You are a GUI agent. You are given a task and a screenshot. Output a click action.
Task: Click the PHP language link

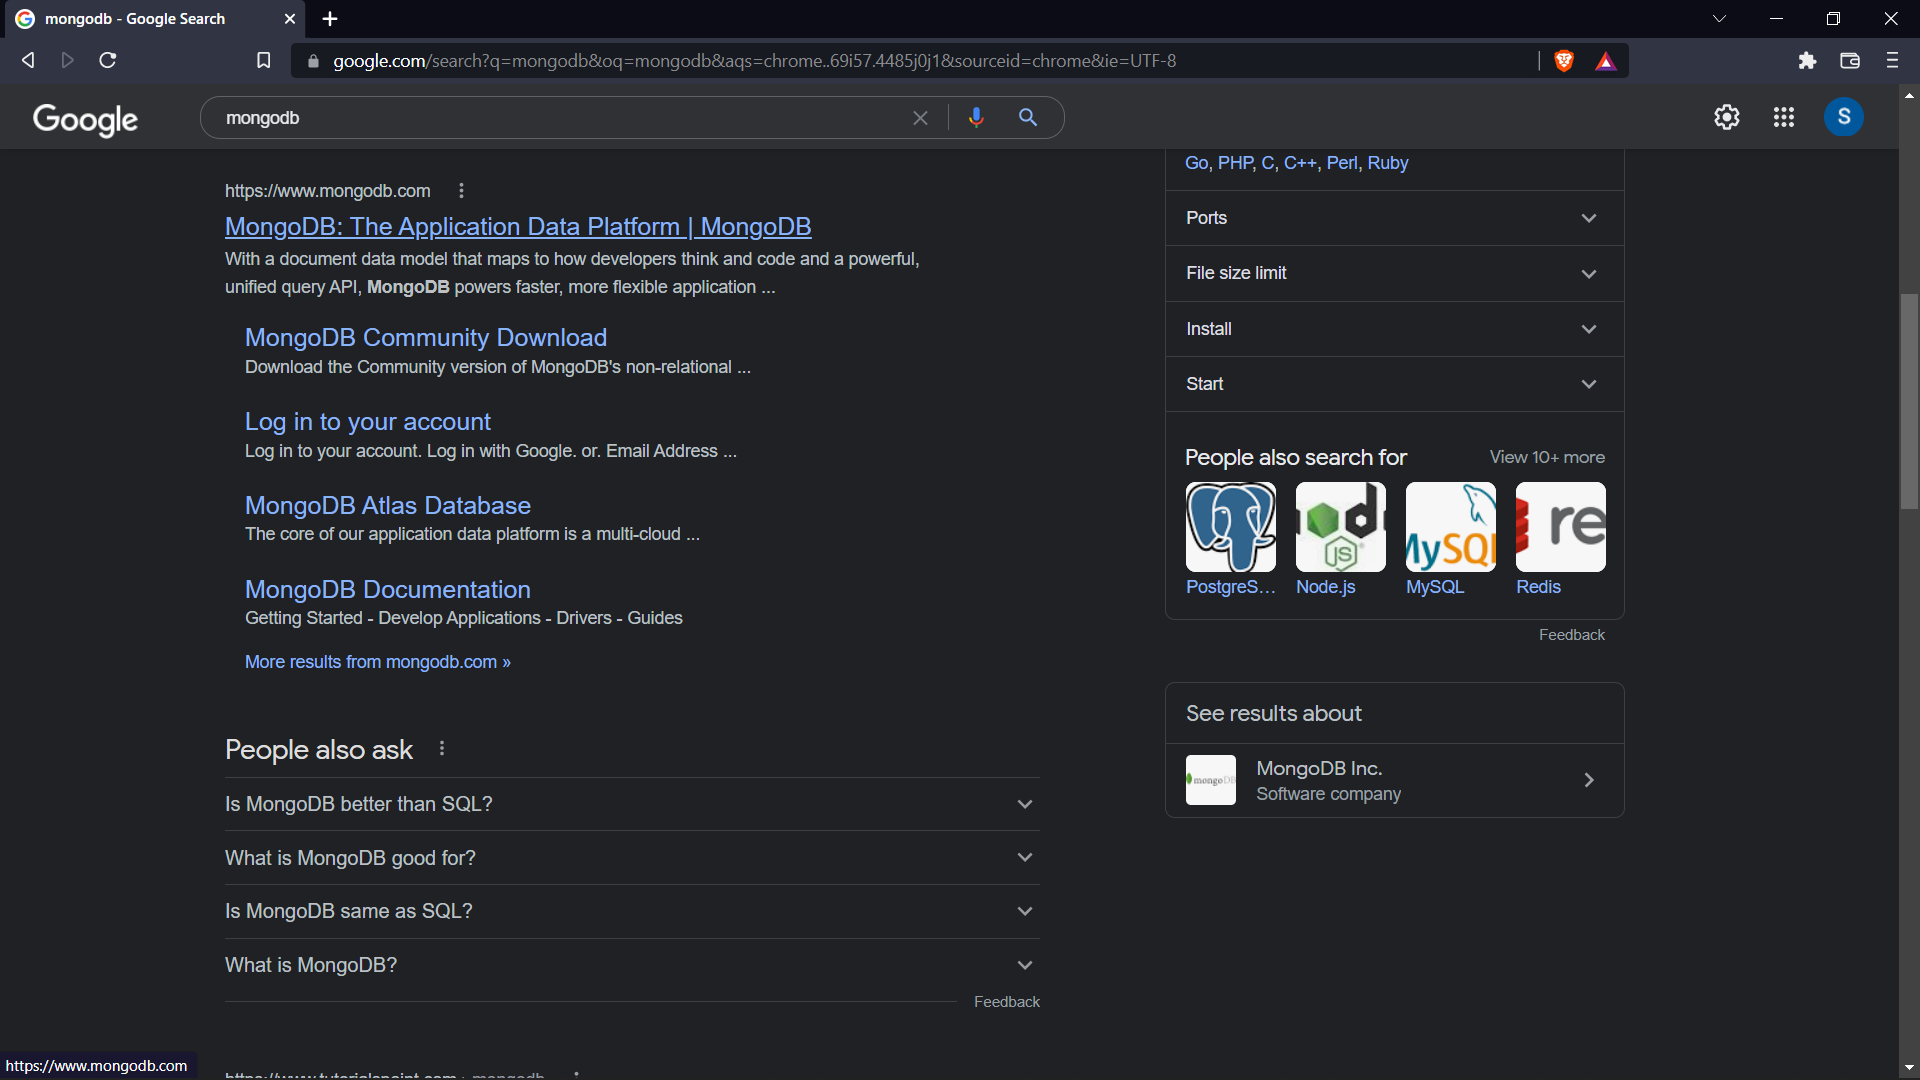point(1235,163)
